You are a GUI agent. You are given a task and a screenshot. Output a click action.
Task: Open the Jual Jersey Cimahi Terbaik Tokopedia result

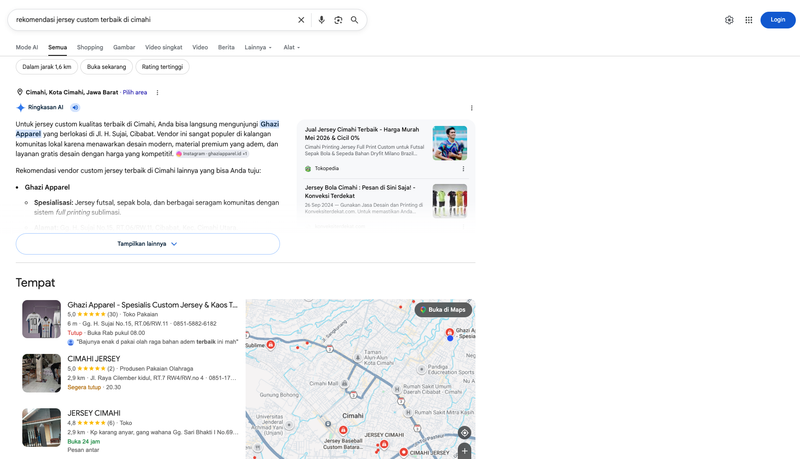(x=362, y=134)
